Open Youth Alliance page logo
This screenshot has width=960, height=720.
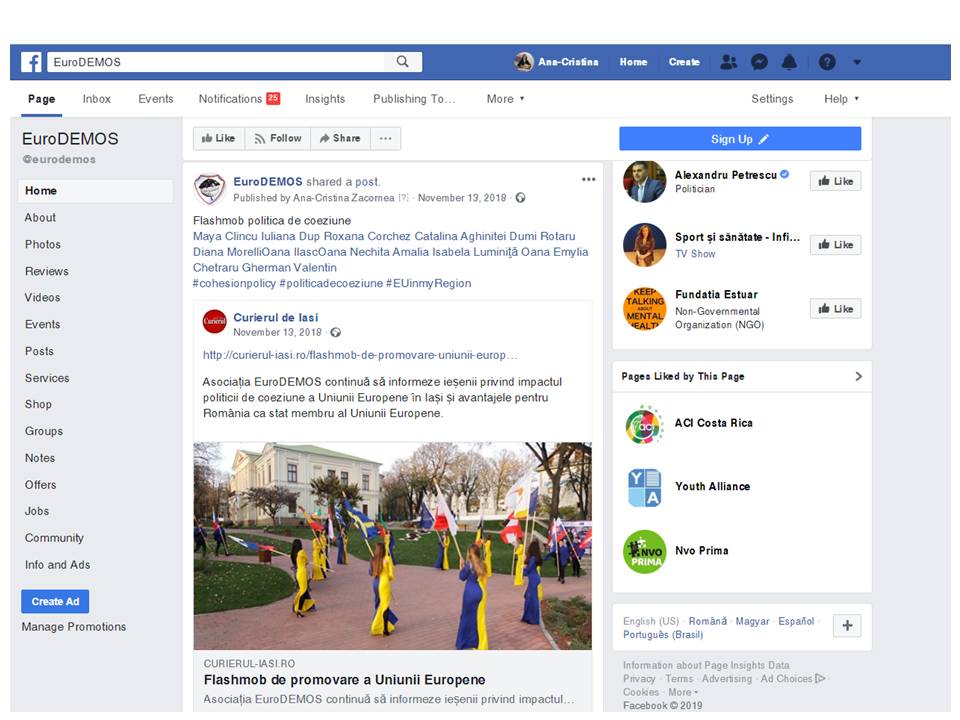(644, 487)
